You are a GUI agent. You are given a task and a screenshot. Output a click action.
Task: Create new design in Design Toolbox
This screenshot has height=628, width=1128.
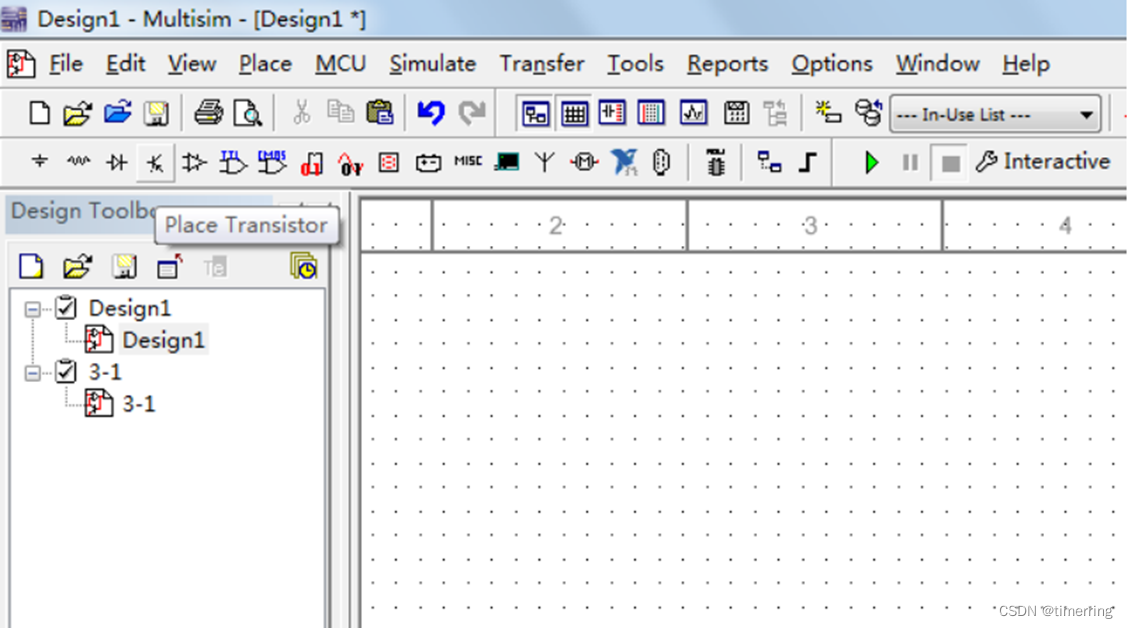click(x=31, y=267)
